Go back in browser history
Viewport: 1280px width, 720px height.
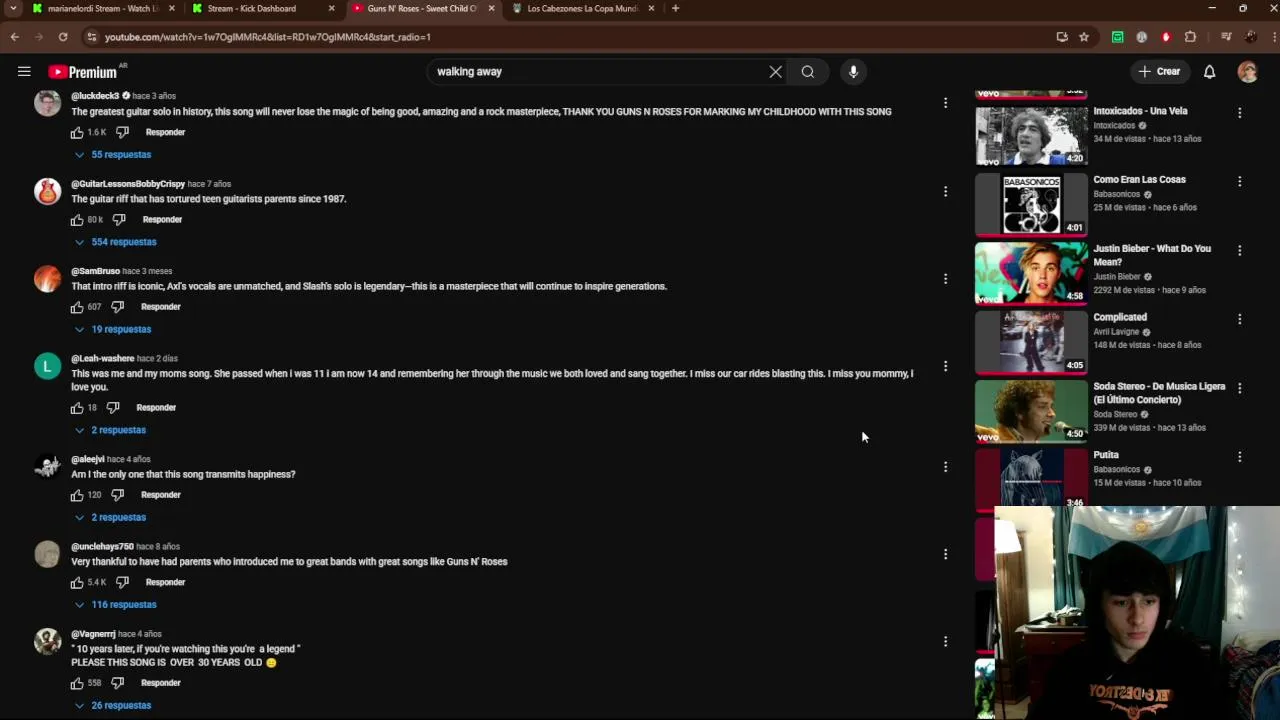(14, 37)
